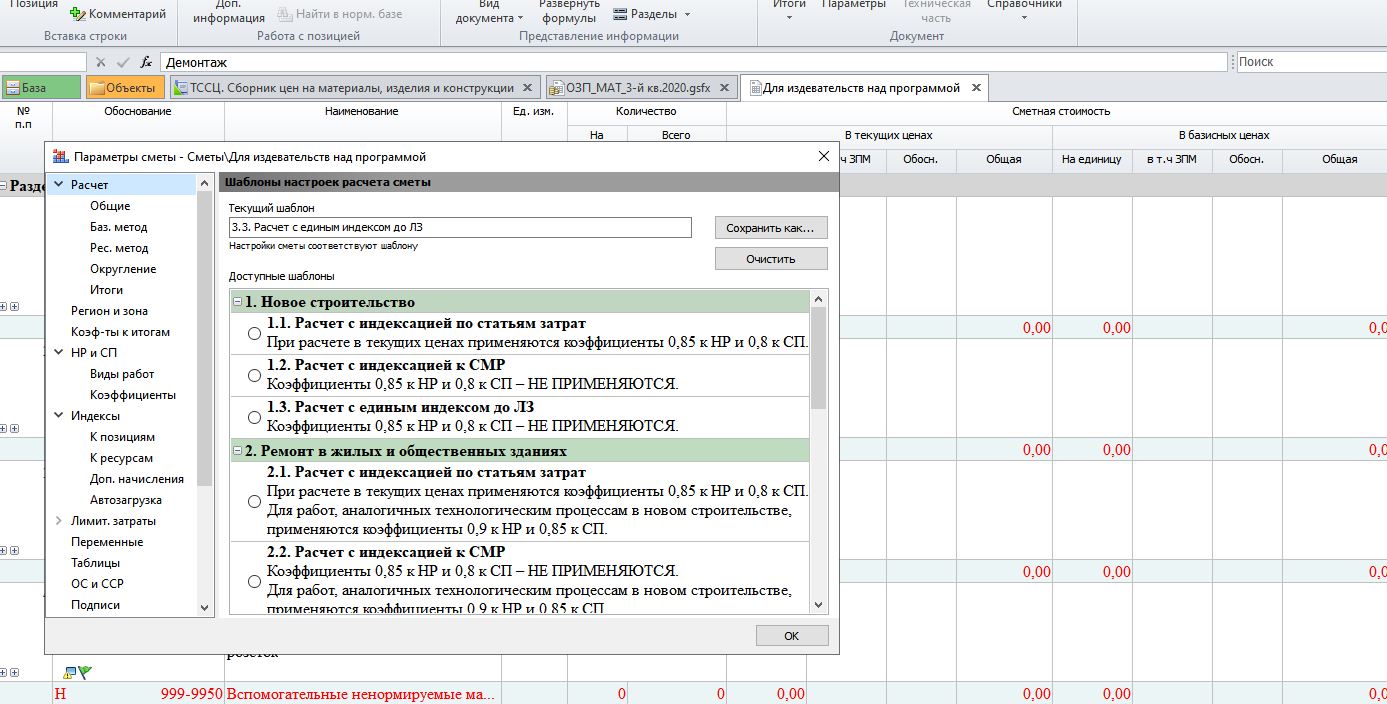Select Коэффициенты in the tree
Viewport: 1387px width, 704px height.
tap(132, 395)
